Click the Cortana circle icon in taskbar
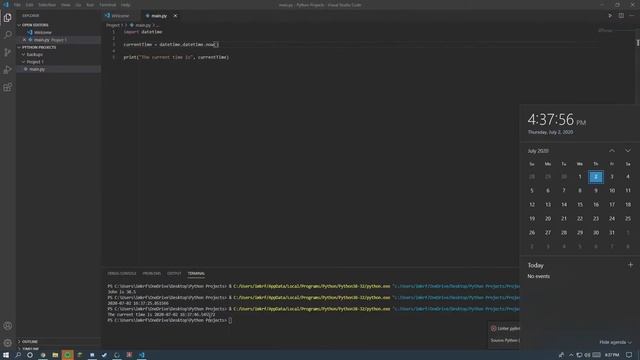Screen dimensions: 640x360 (30, 355)
